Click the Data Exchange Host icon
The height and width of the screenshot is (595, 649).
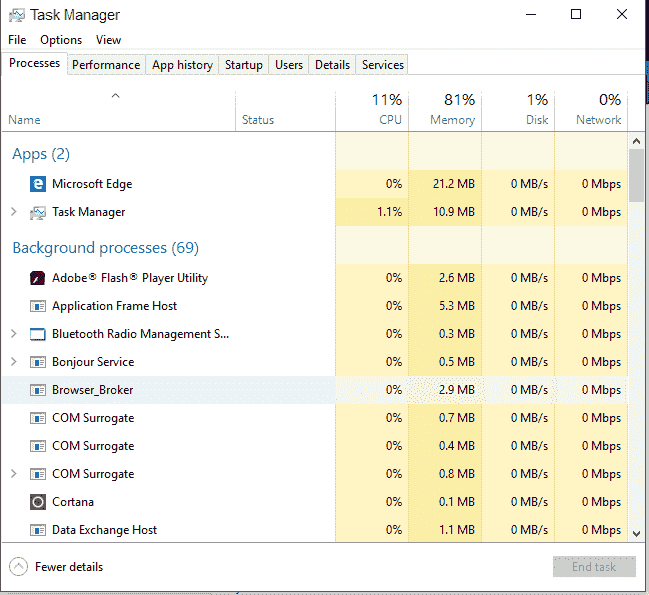coord(38,530)
